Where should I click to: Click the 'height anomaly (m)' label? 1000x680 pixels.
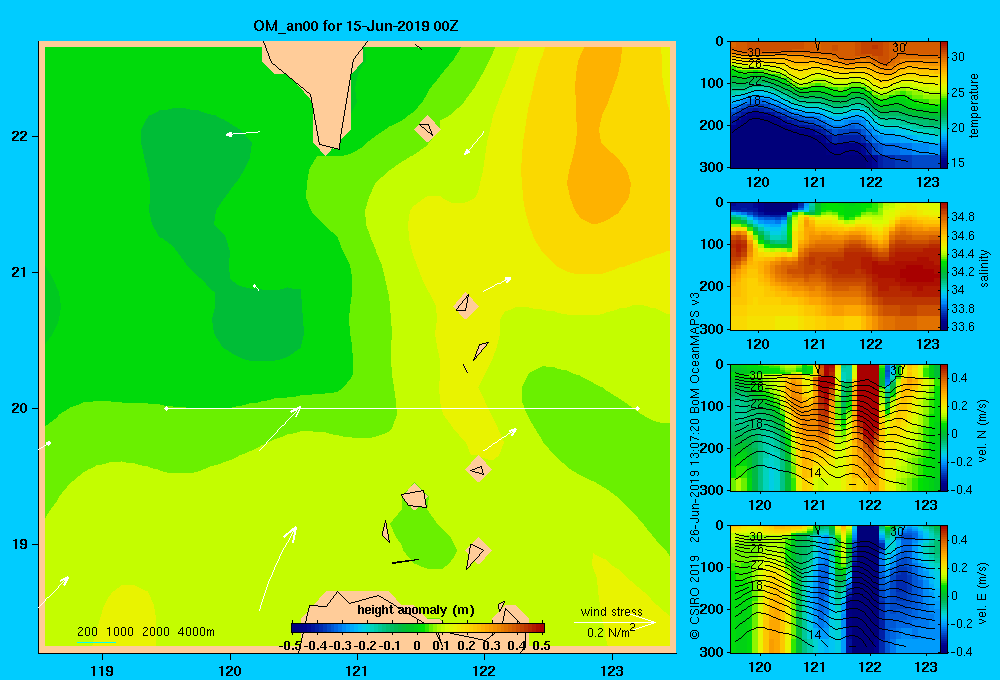point(416,610)
